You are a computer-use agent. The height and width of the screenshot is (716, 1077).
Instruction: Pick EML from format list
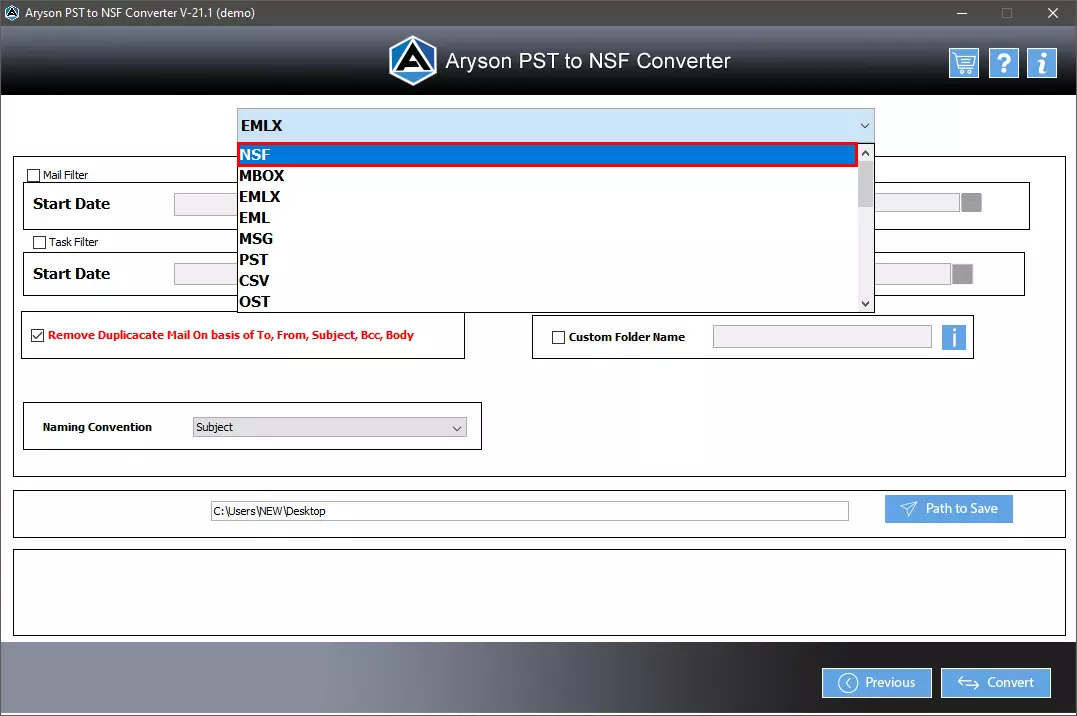click(547, 218)
